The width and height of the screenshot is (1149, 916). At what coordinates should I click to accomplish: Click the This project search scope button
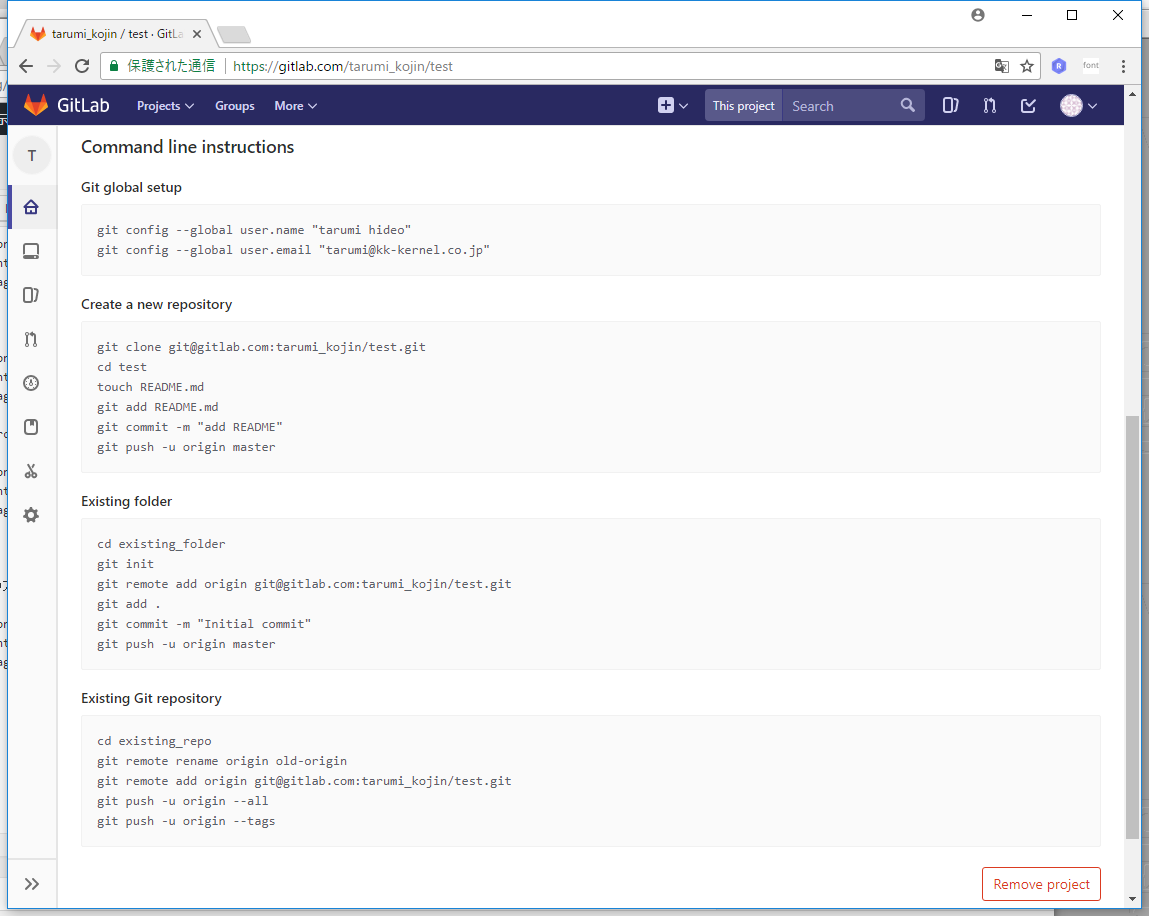[743, 106]
